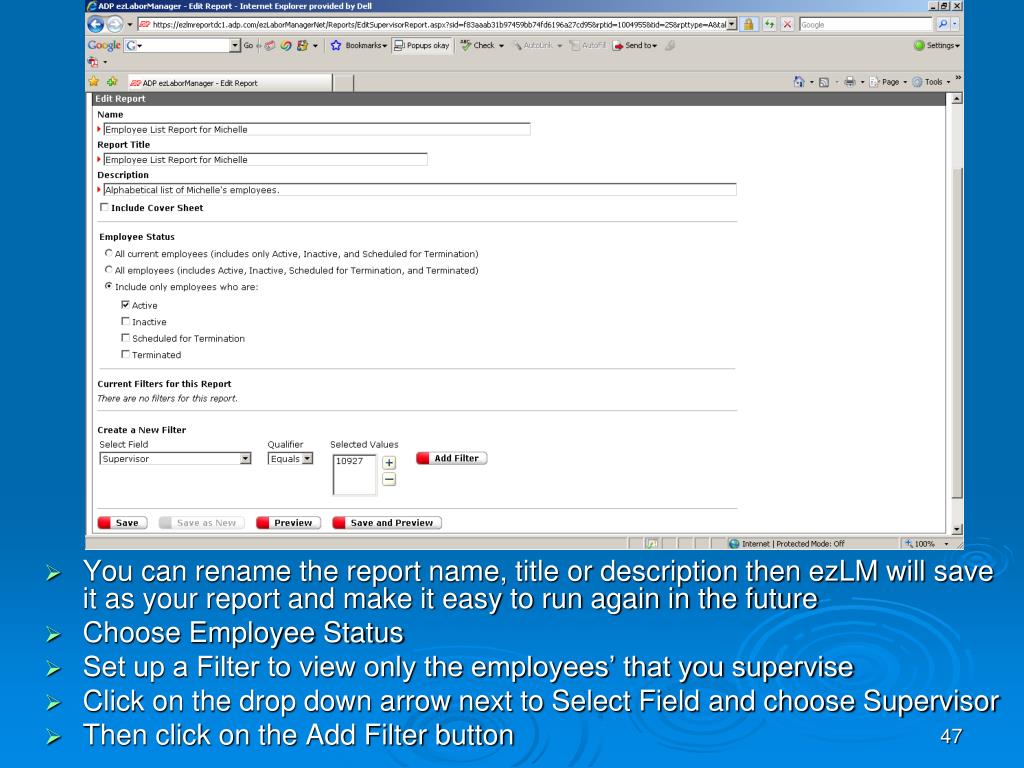Check the Scheduled for Termination checkbox
1024x768 pixels.
(125, 338)
